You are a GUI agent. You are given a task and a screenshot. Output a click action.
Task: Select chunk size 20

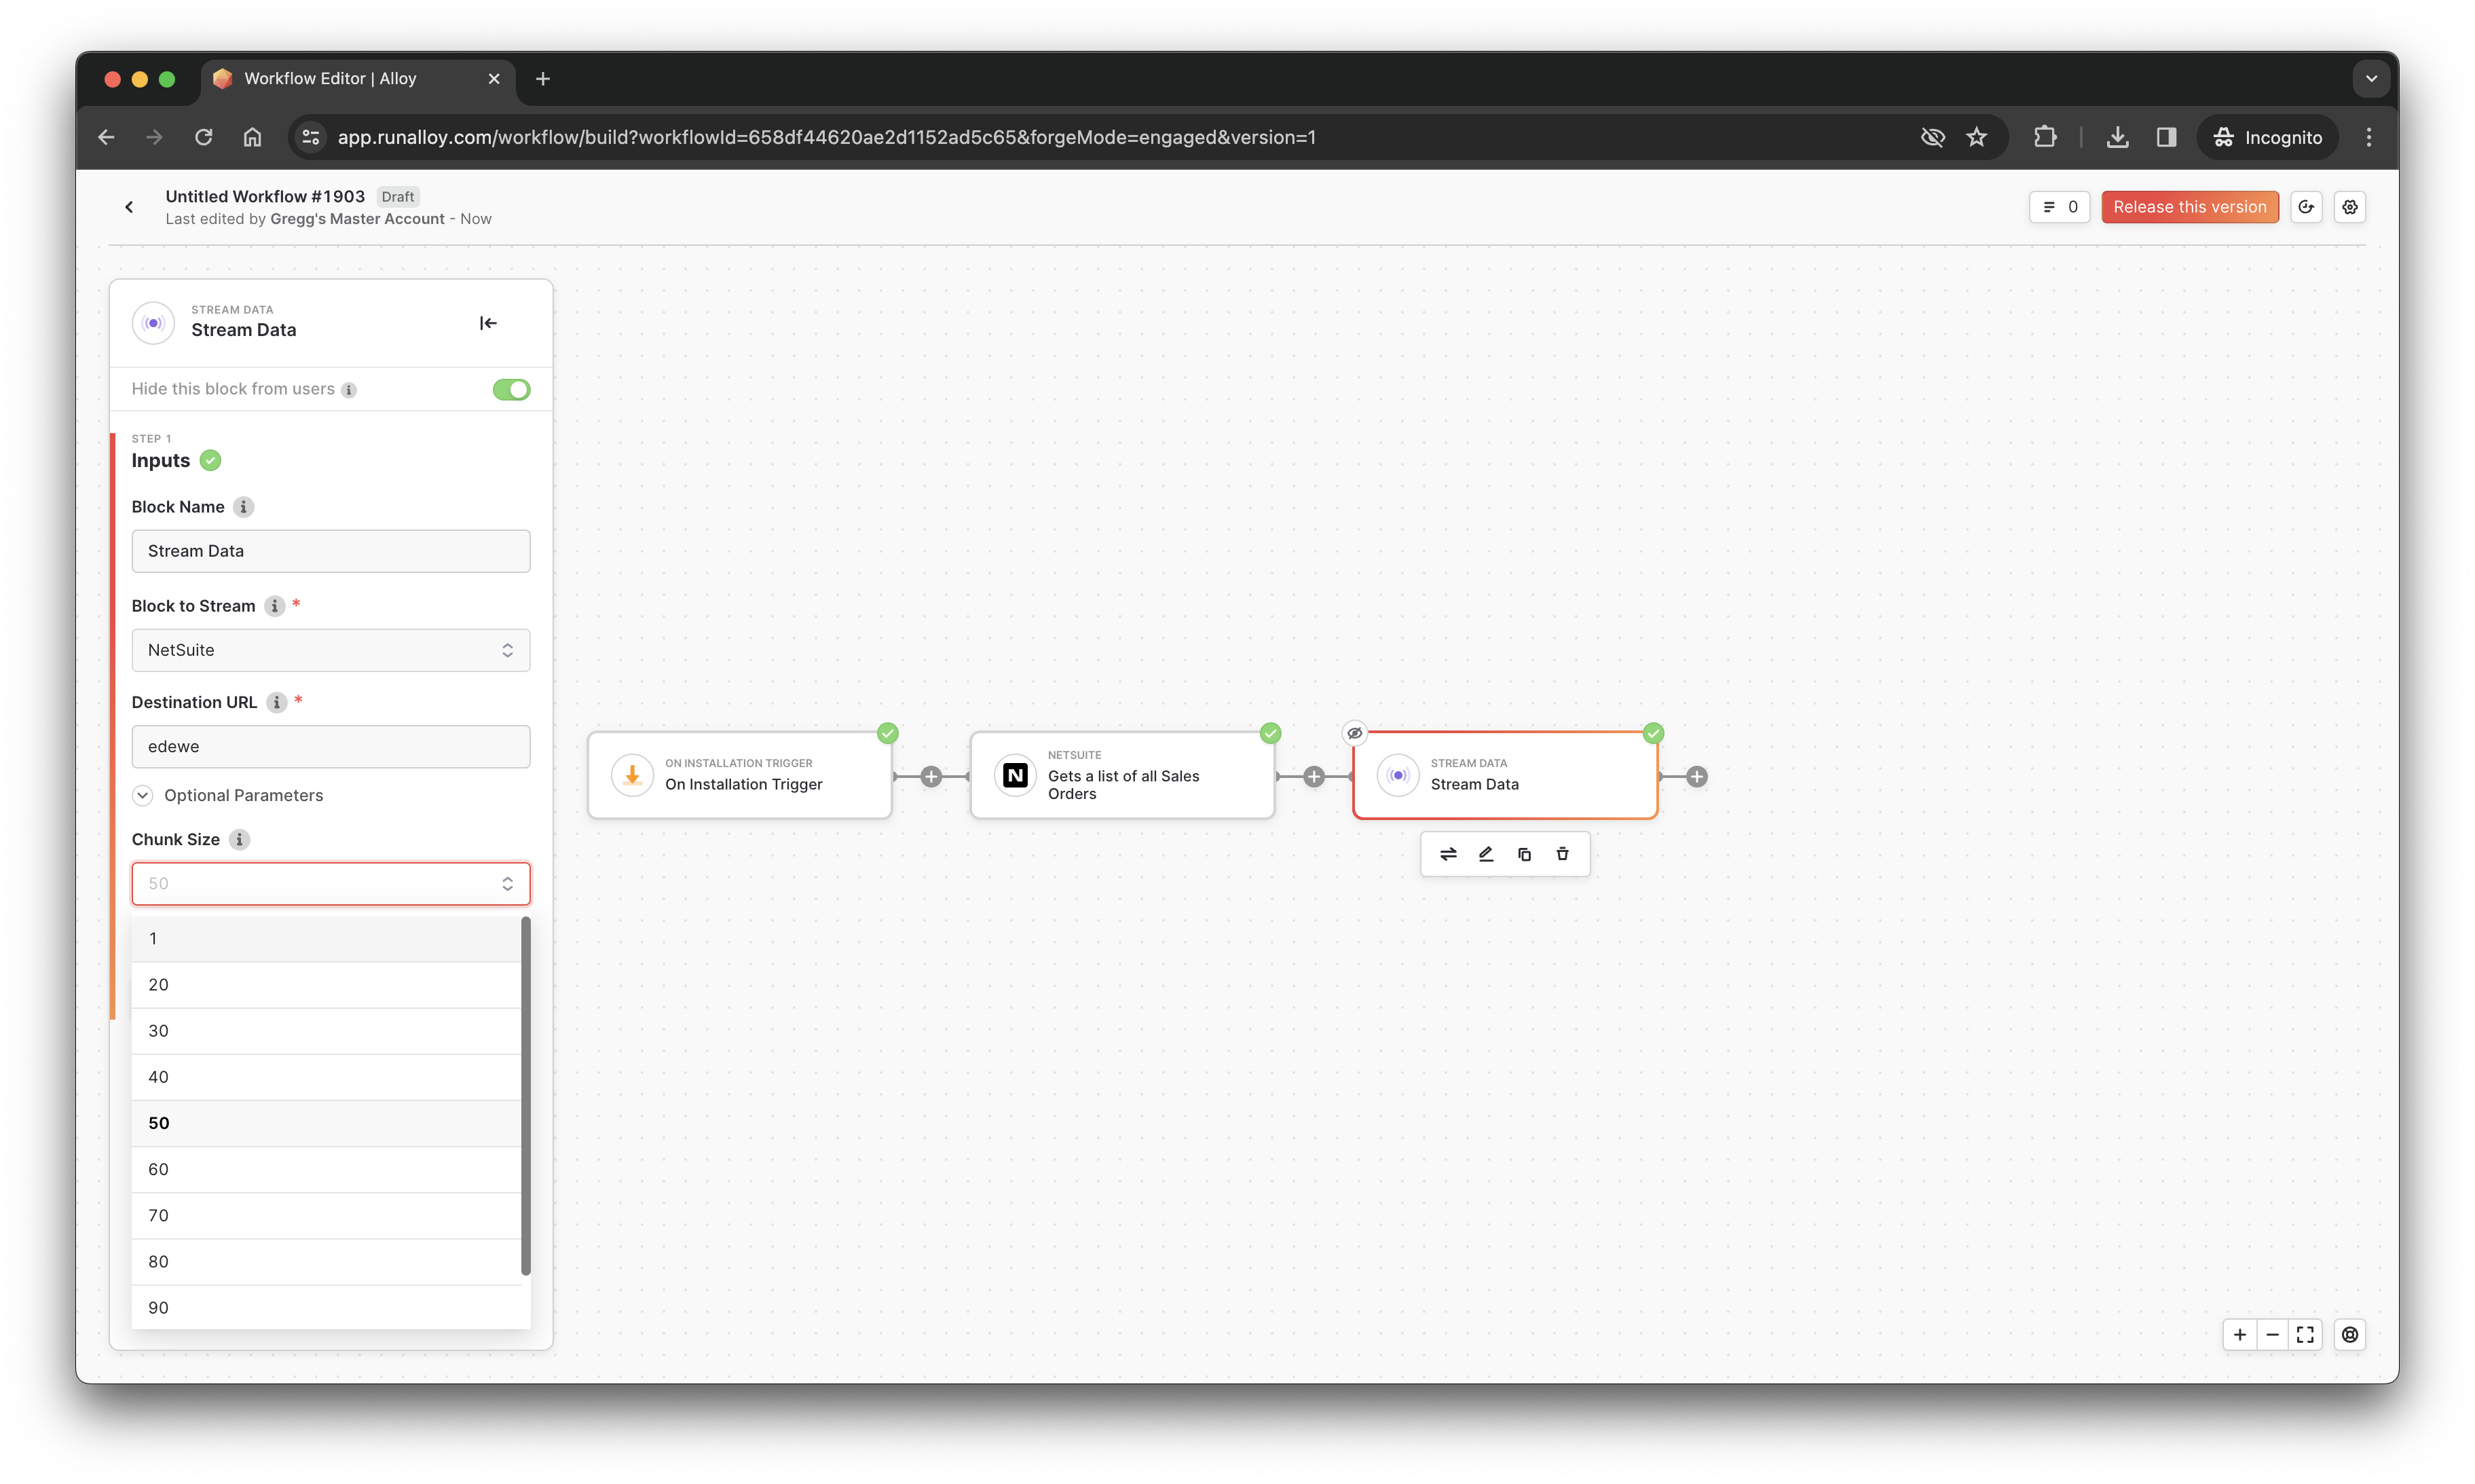click(326, 985)
